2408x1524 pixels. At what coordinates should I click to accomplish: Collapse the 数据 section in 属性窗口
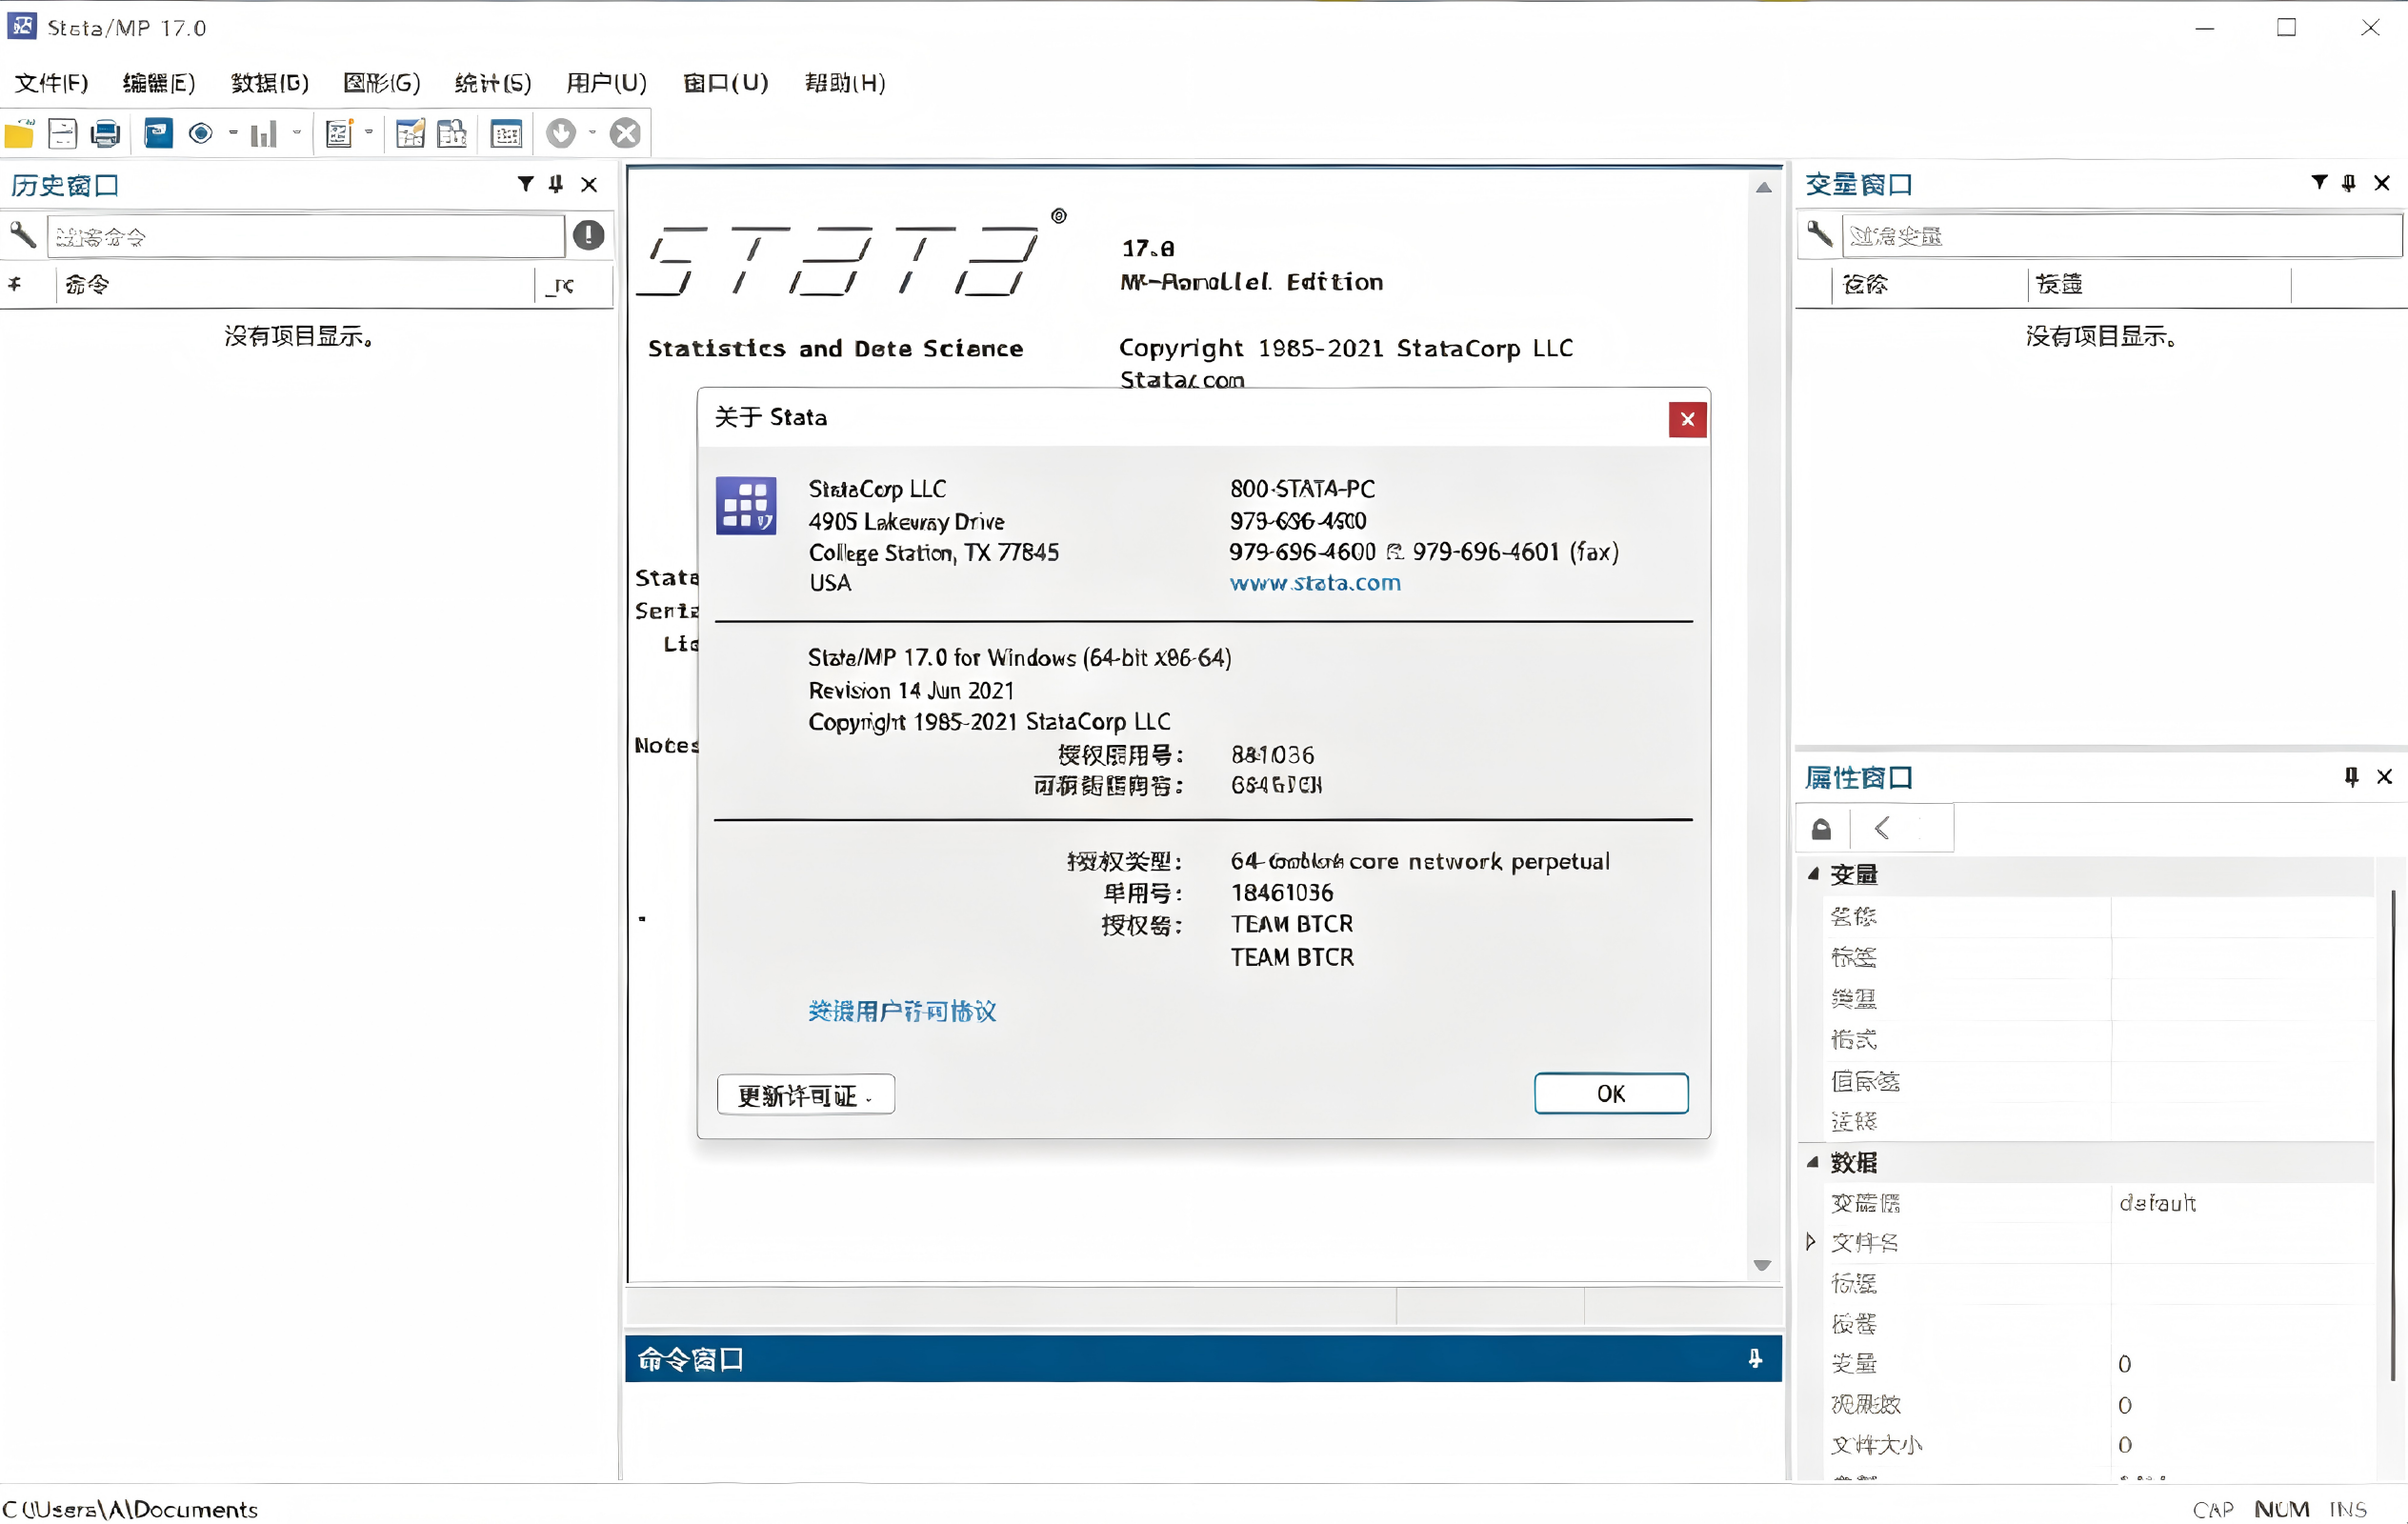coord(1814,1162)
